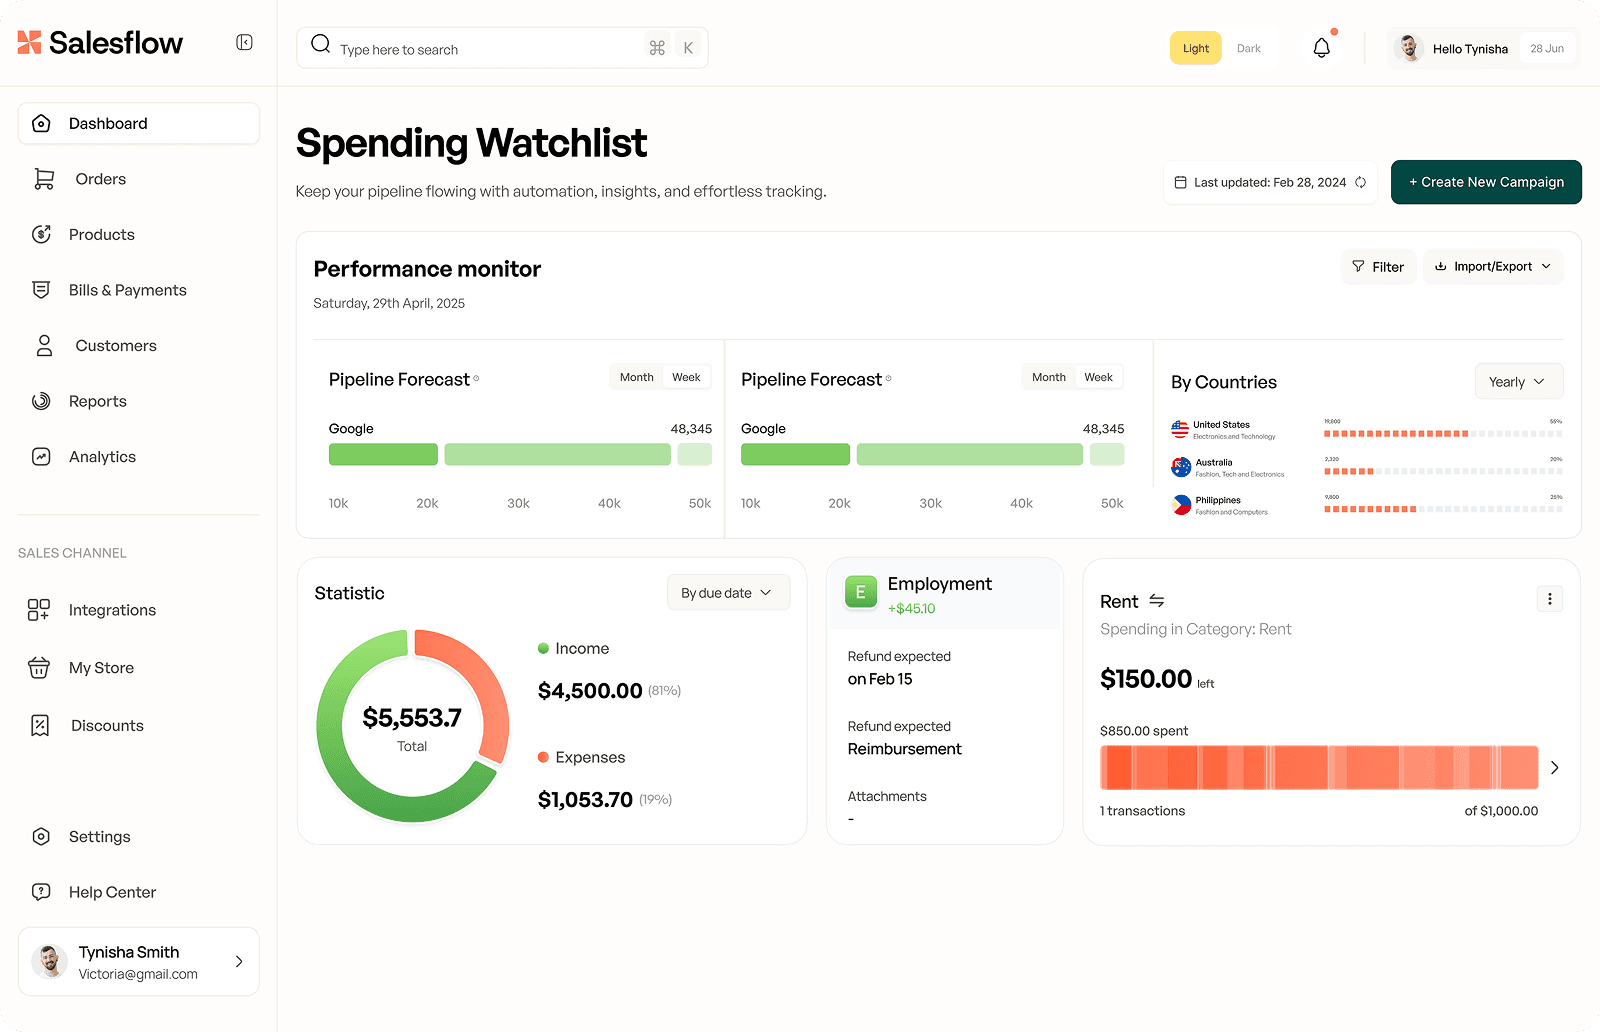
Task: Select Week in first Pipeline Forecast
Action: tap(686, 377)
